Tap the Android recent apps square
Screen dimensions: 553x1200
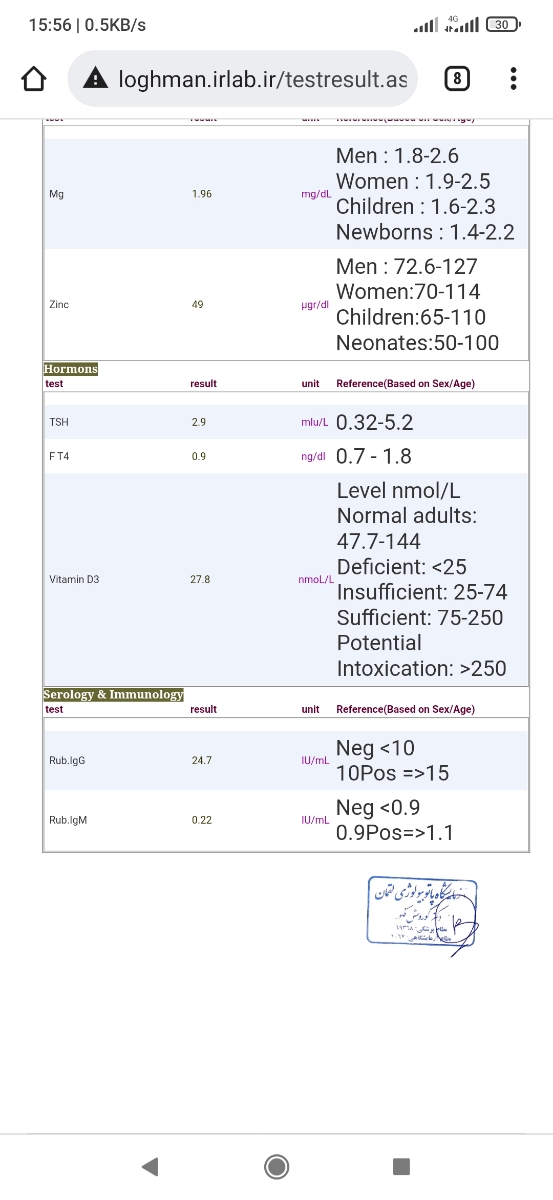click(401, 1166)
